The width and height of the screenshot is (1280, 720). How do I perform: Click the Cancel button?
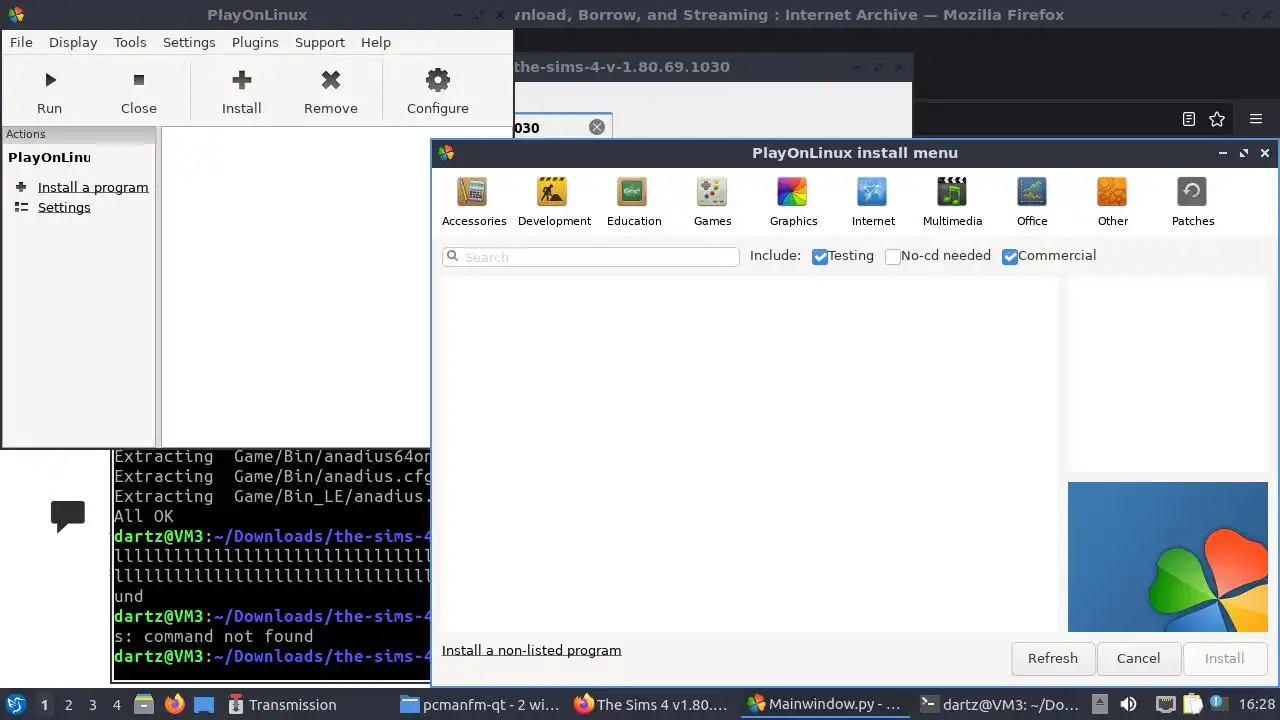pos(1138,658)
